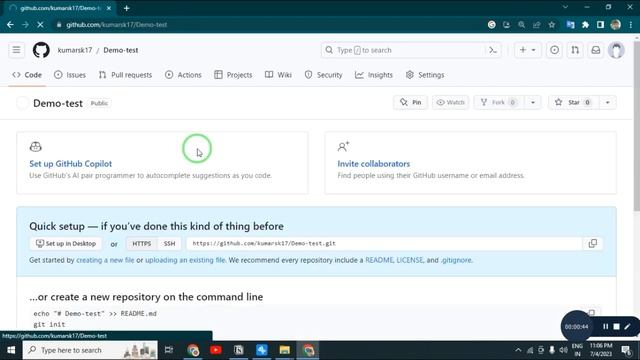Star the Demo-test repository
Image resolution: width=640 pixels, height=360 pixels.
coord(573,102)
